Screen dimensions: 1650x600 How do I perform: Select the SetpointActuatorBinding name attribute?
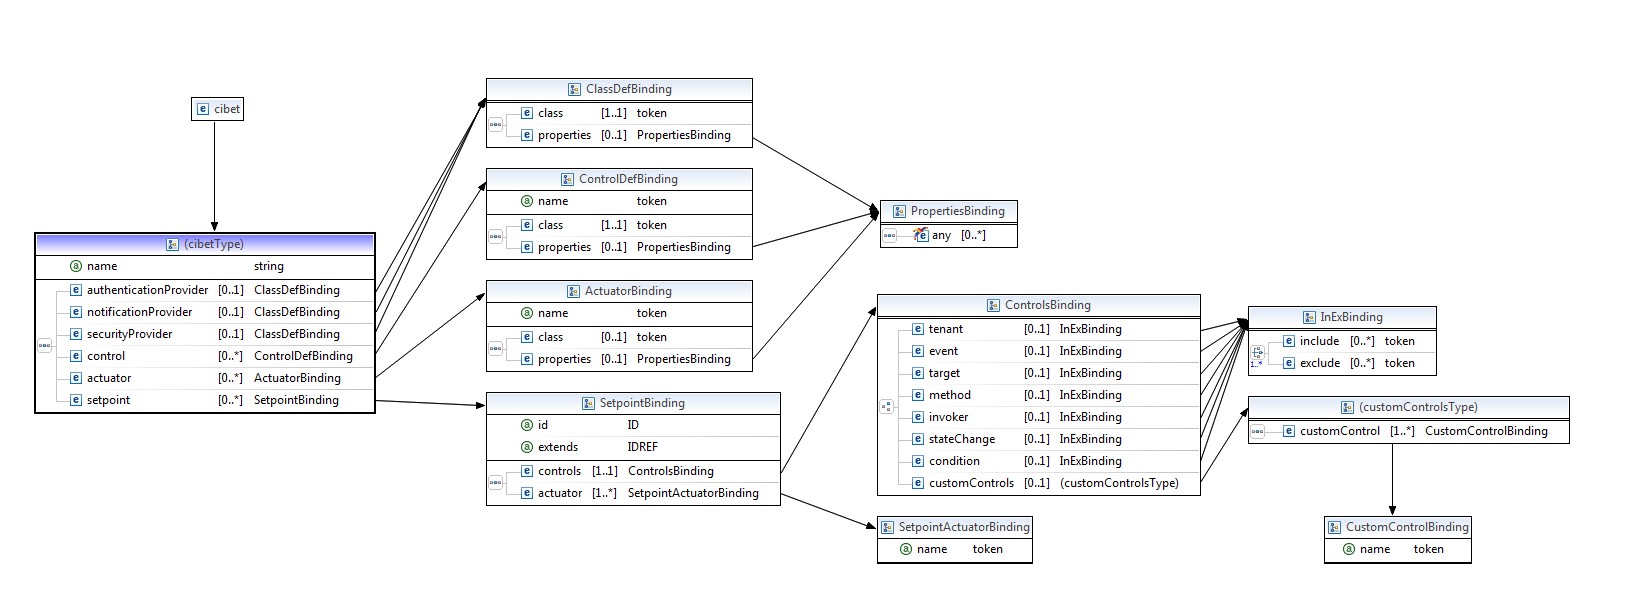[931, 549]
